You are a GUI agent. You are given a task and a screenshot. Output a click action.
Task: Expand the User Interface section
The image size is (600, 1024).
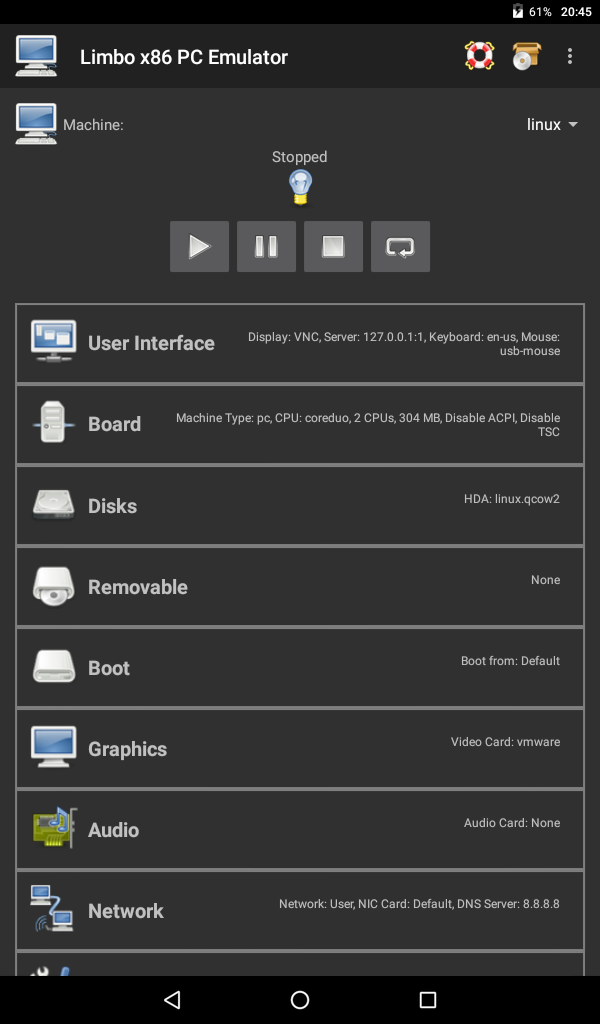pyautogui.click(x=300, y=344)
